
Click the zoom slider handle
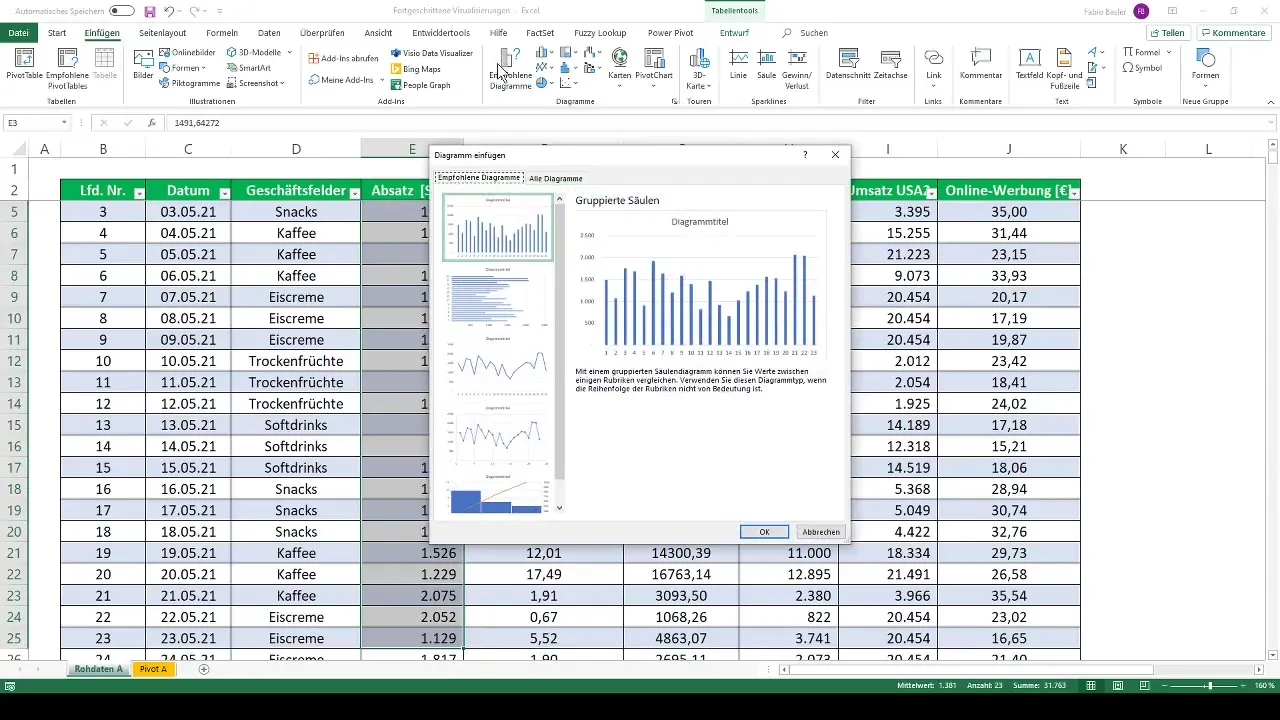point(1209,686)
